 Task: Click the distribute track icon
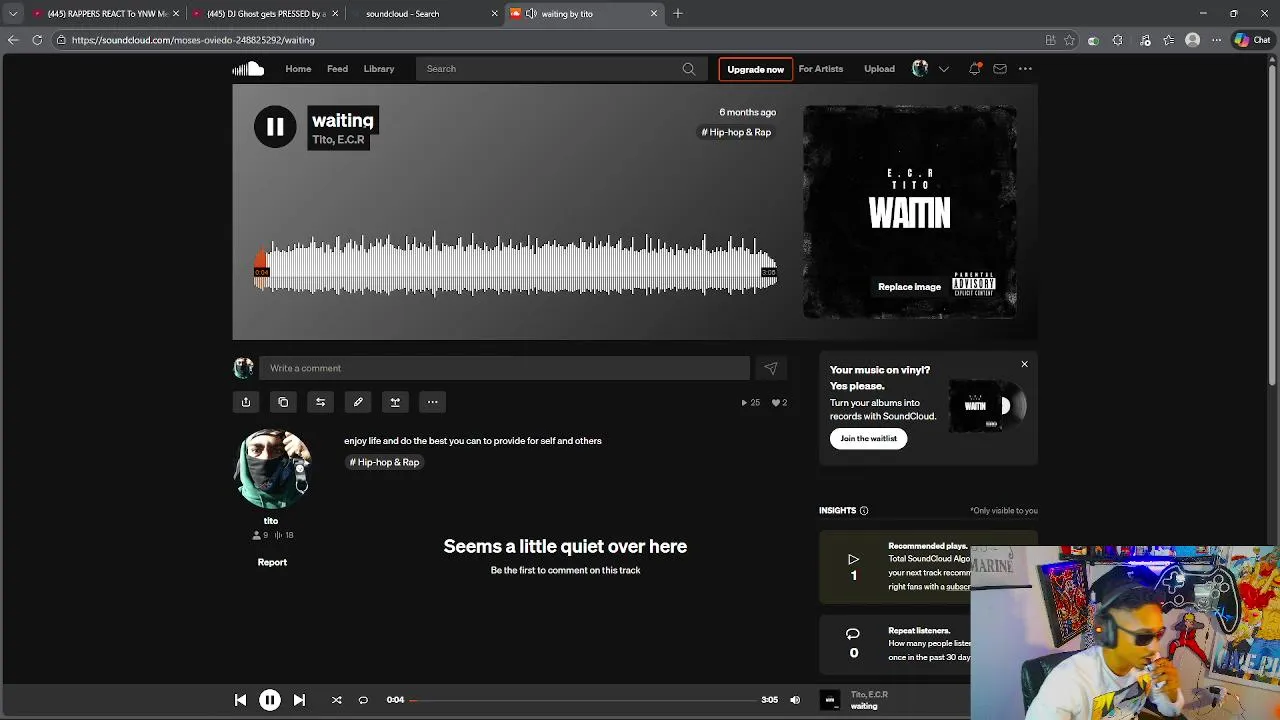[395, 402]
